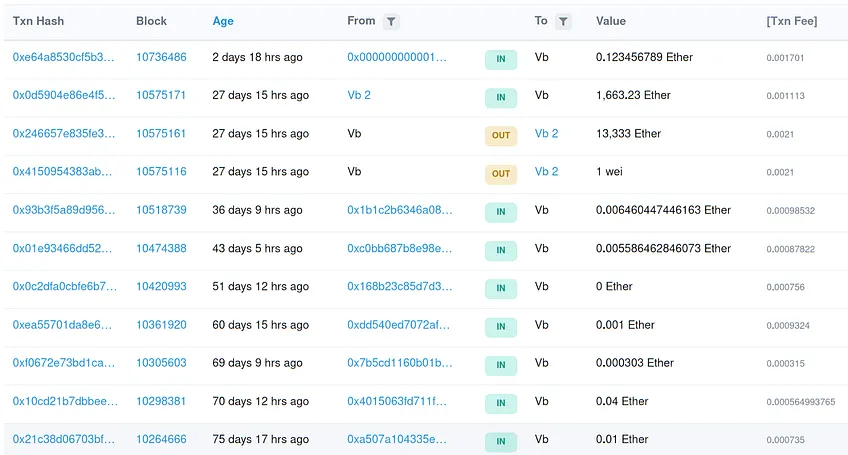848x455 pixels.
Task: Click OUT badge in 1 wei row
Action: (501, 174)
